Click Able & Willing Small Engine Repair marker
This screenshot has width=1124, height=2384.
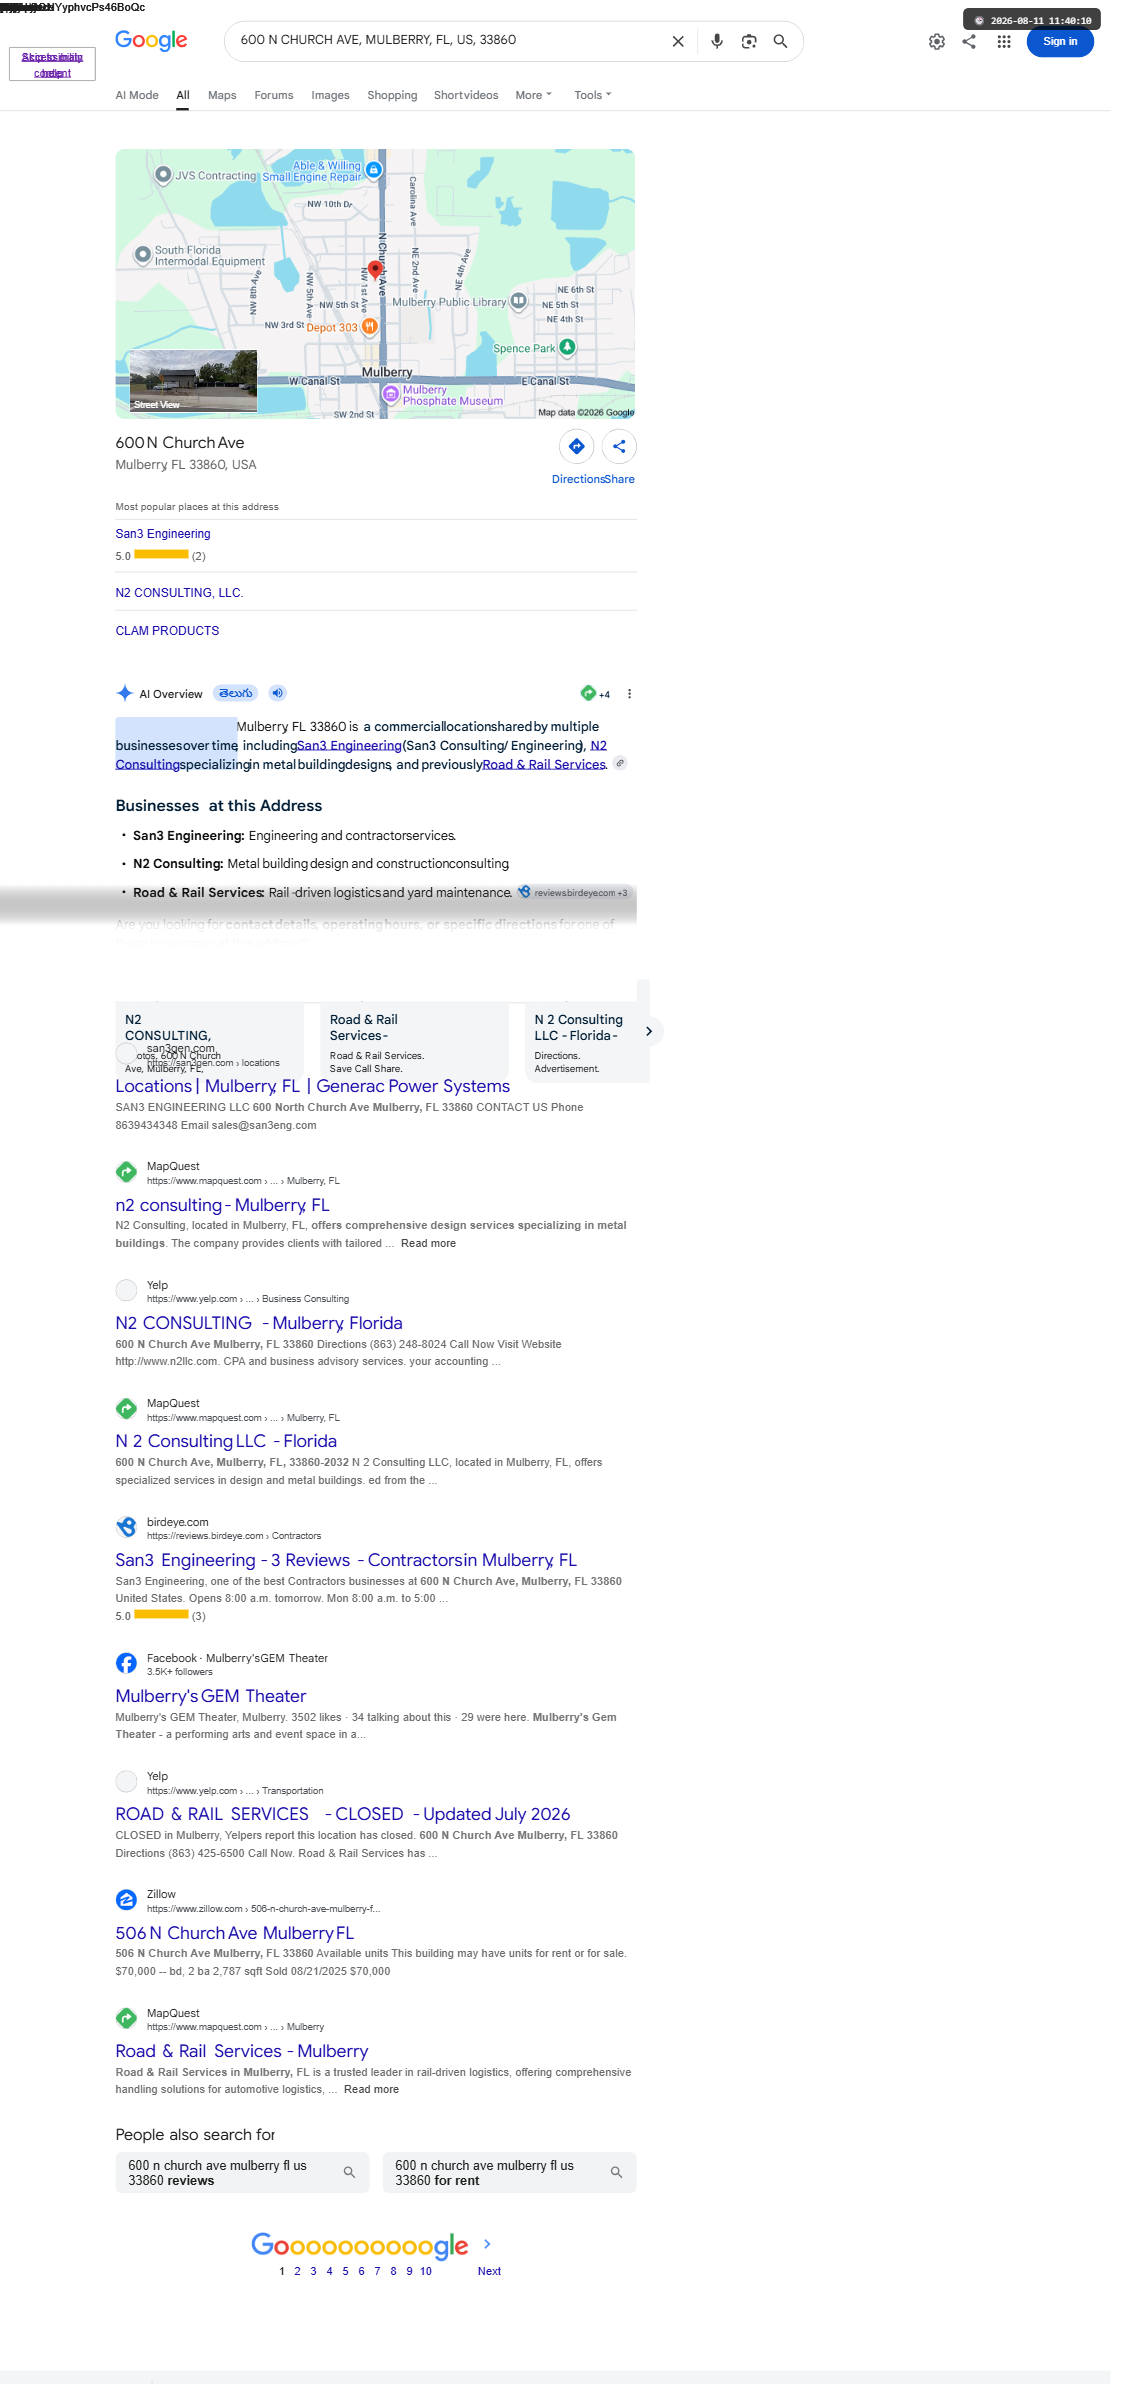point(374,170)
